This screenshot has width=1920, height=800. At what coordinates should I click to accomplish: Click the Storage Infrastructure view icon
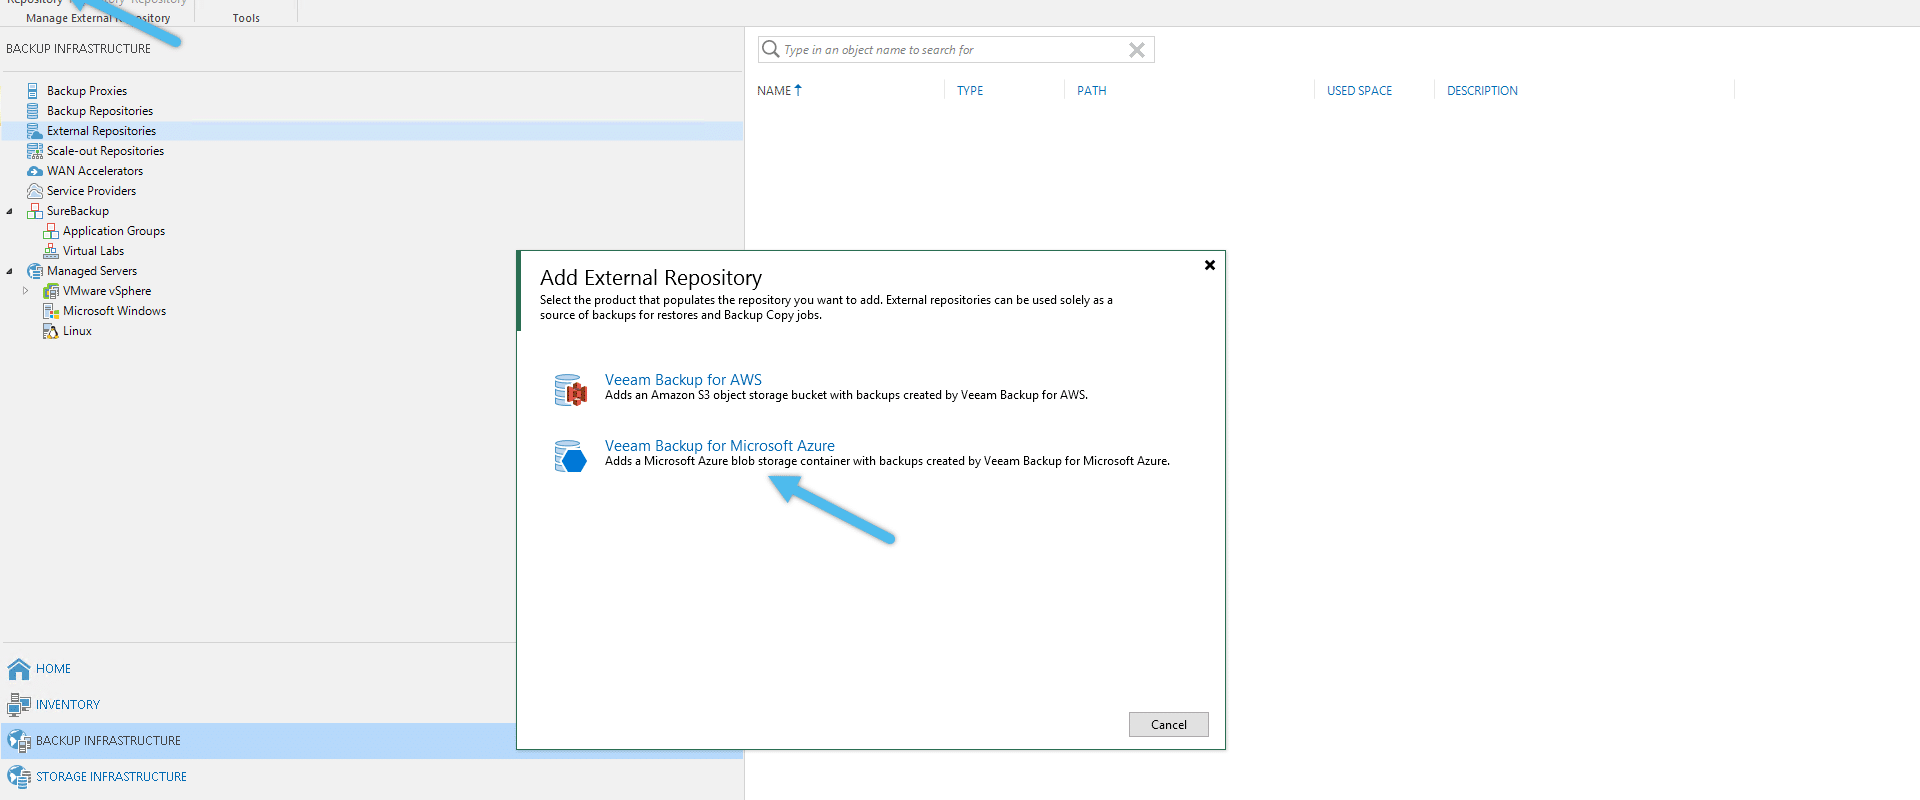coord(19,777)
